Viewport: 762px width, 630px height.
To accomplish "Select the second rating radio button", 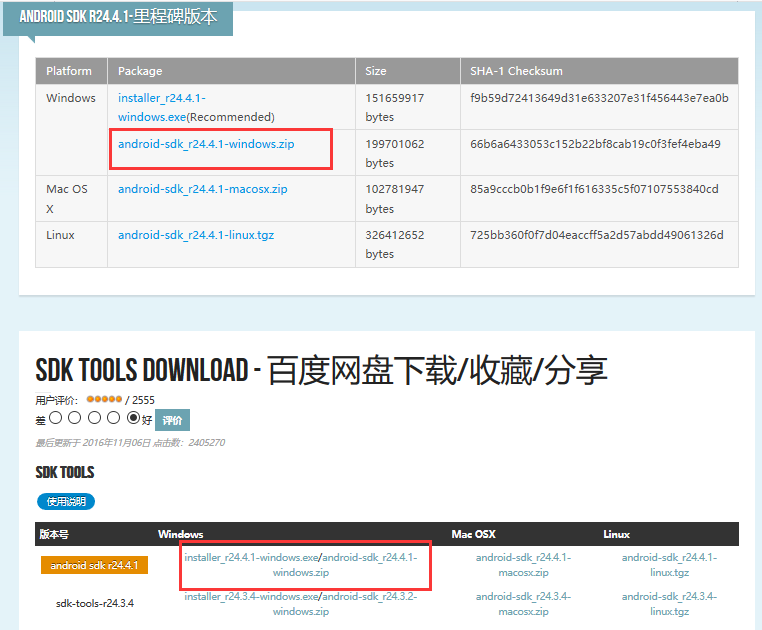I will pos(74,418).
